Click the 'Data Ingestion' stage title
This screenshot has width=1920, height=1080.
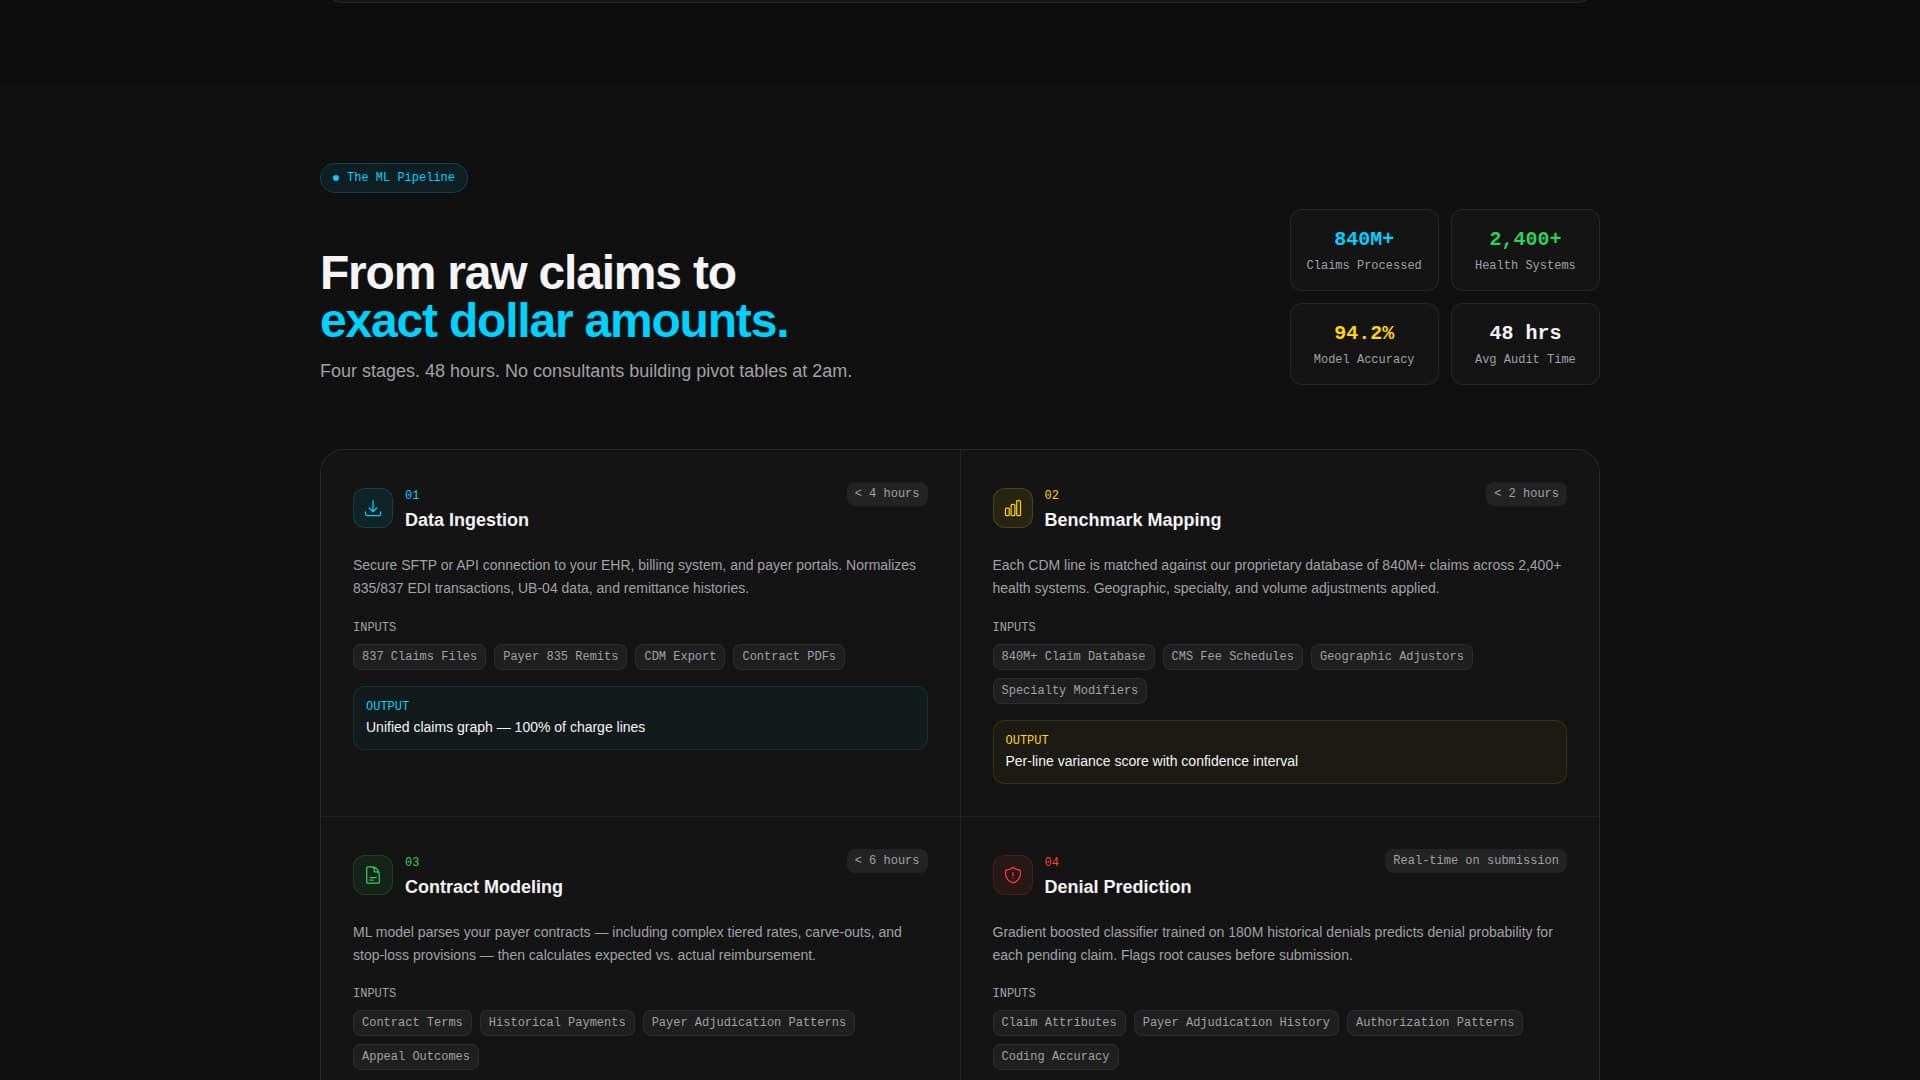coord(467,520)
